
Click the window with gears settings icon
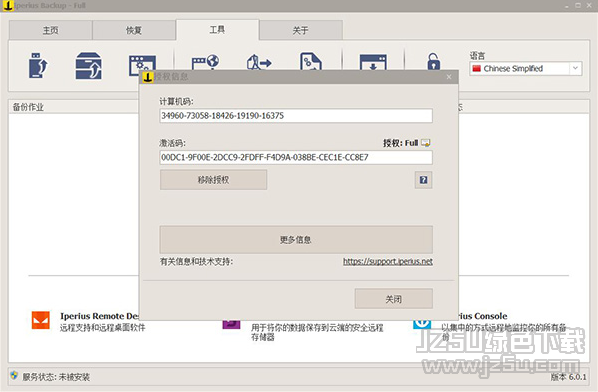(x=142, y=65)
